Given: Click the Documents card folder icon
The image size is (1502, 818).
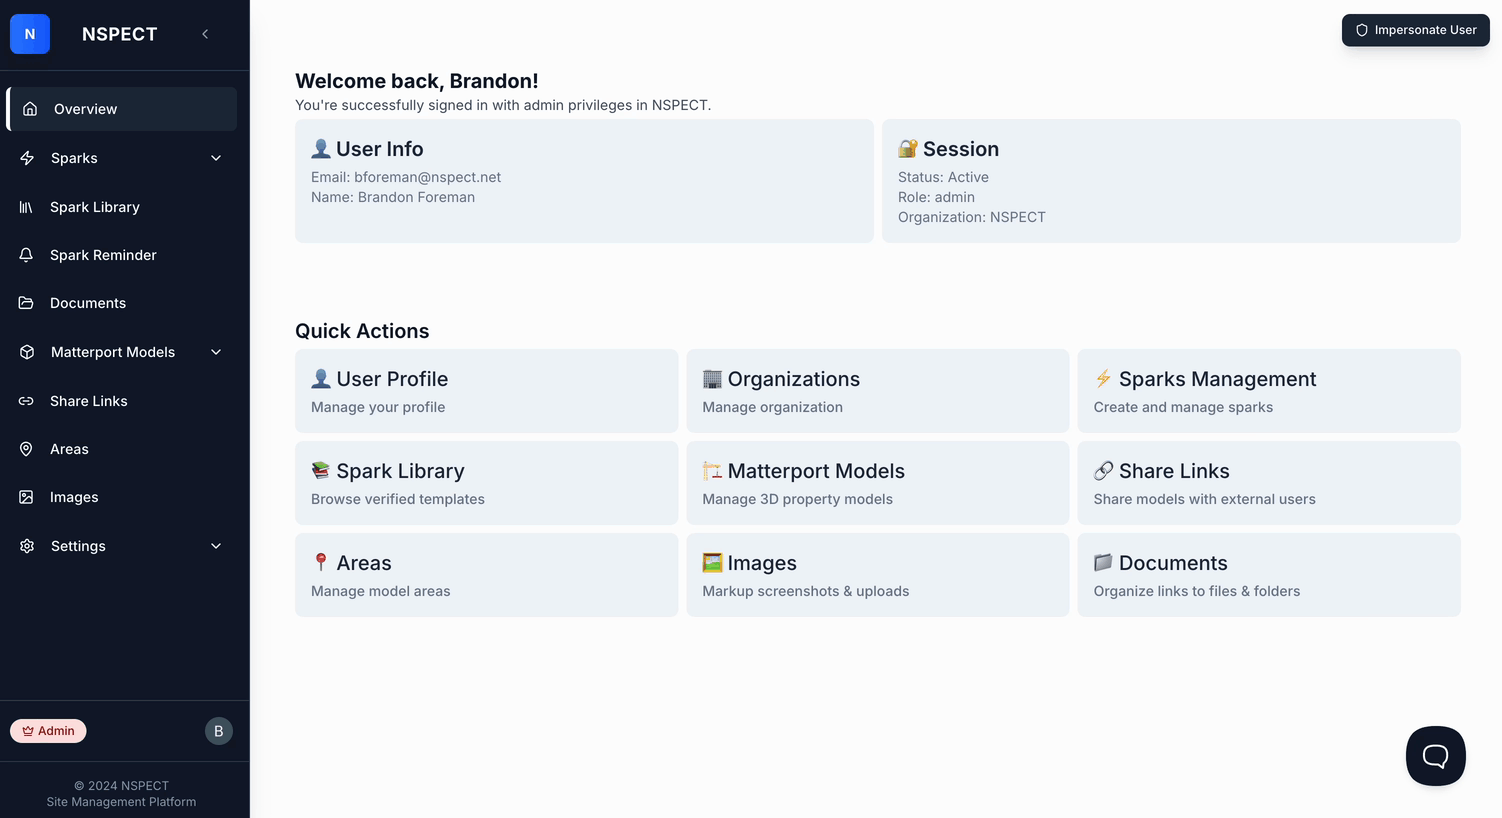Looking at the screenshot, I should (1103, 562).
